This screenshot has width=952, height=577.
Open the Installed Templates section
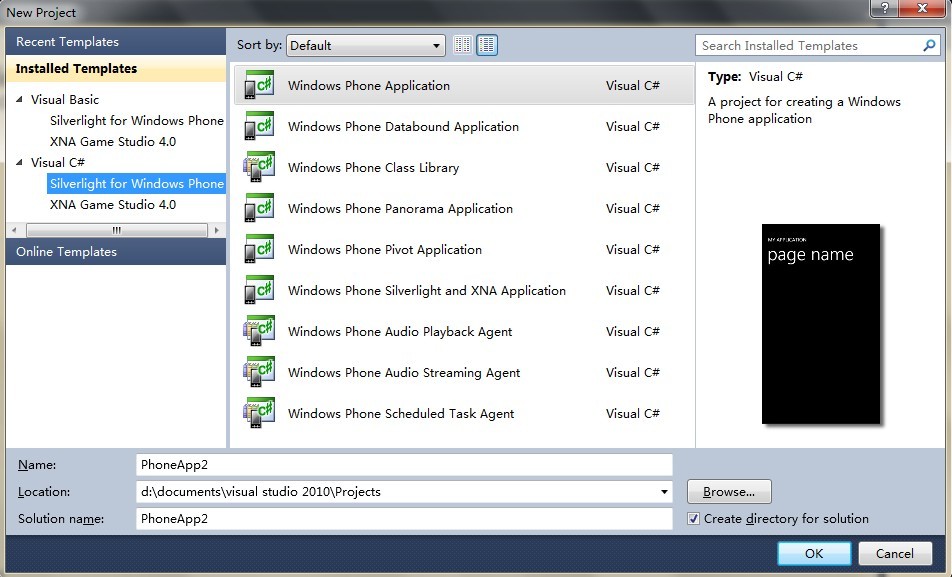tap(115, 69)
